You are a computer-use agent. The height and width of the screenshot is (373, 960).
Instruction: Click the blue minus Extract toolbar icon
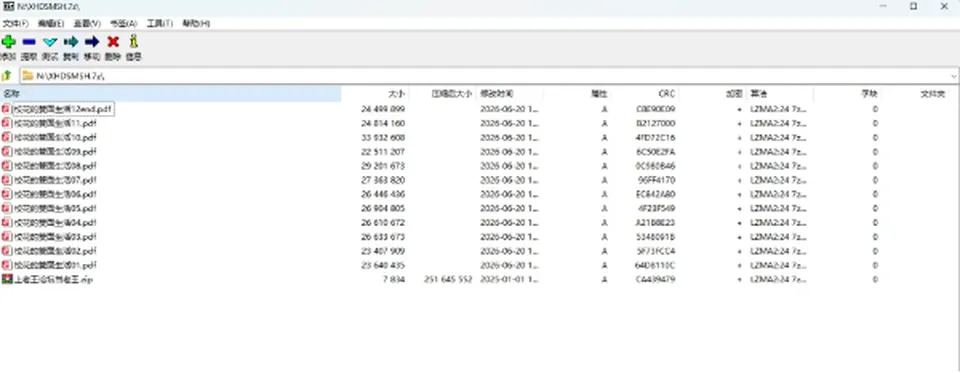tap(29, 42)
